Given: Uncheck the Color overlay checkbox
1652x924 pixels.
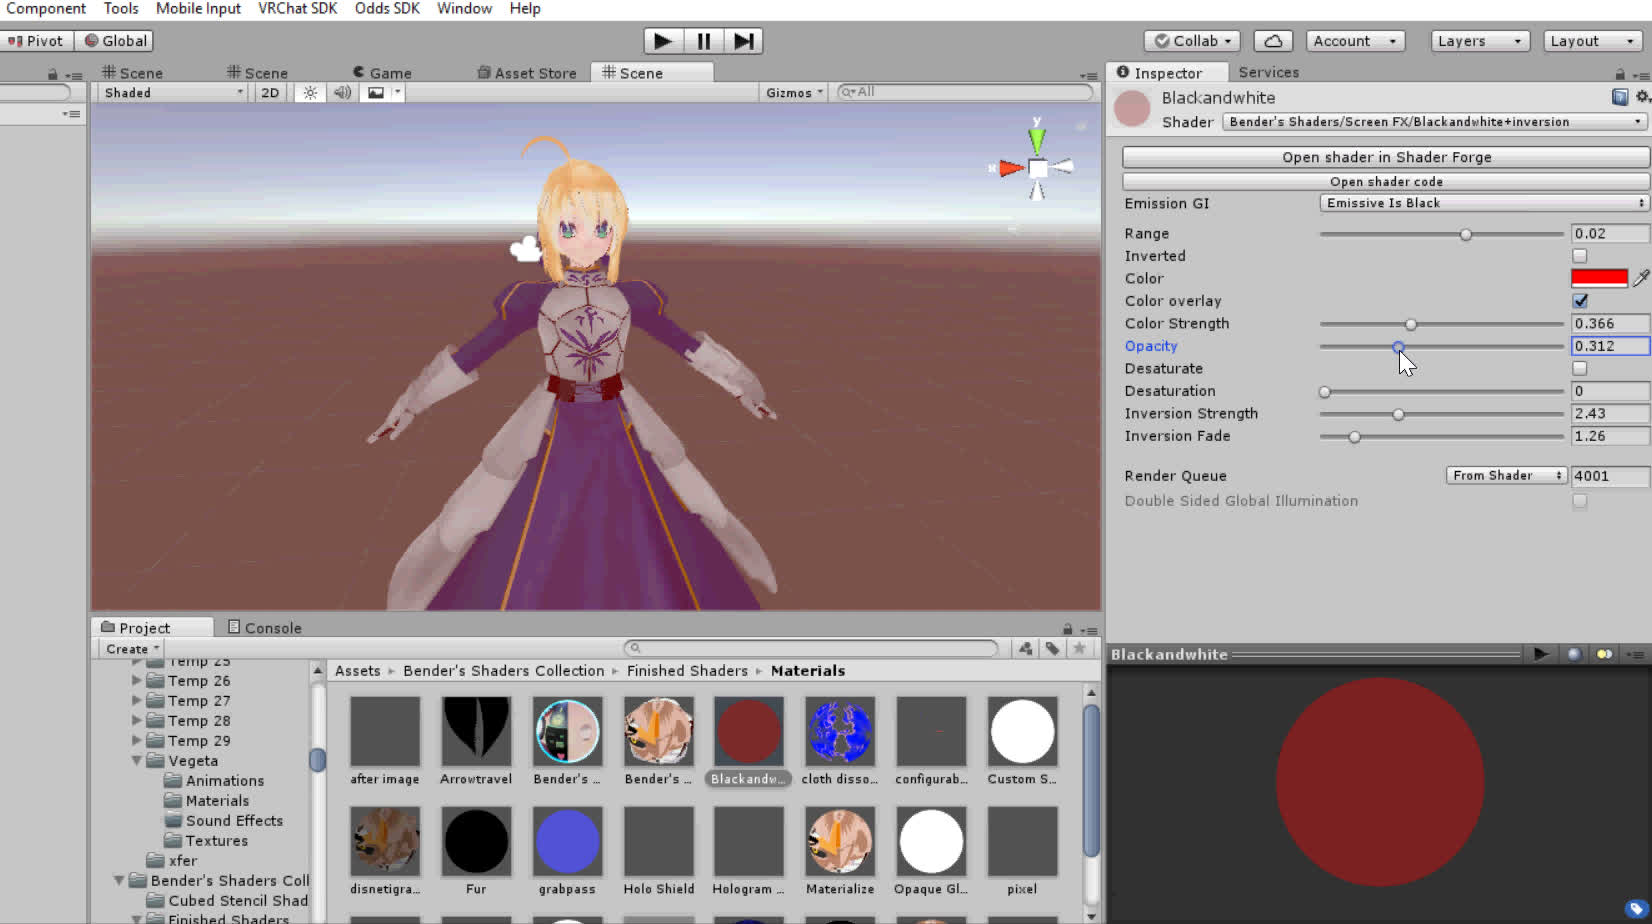Looking at the screenshot, I should coord(1580,301).
